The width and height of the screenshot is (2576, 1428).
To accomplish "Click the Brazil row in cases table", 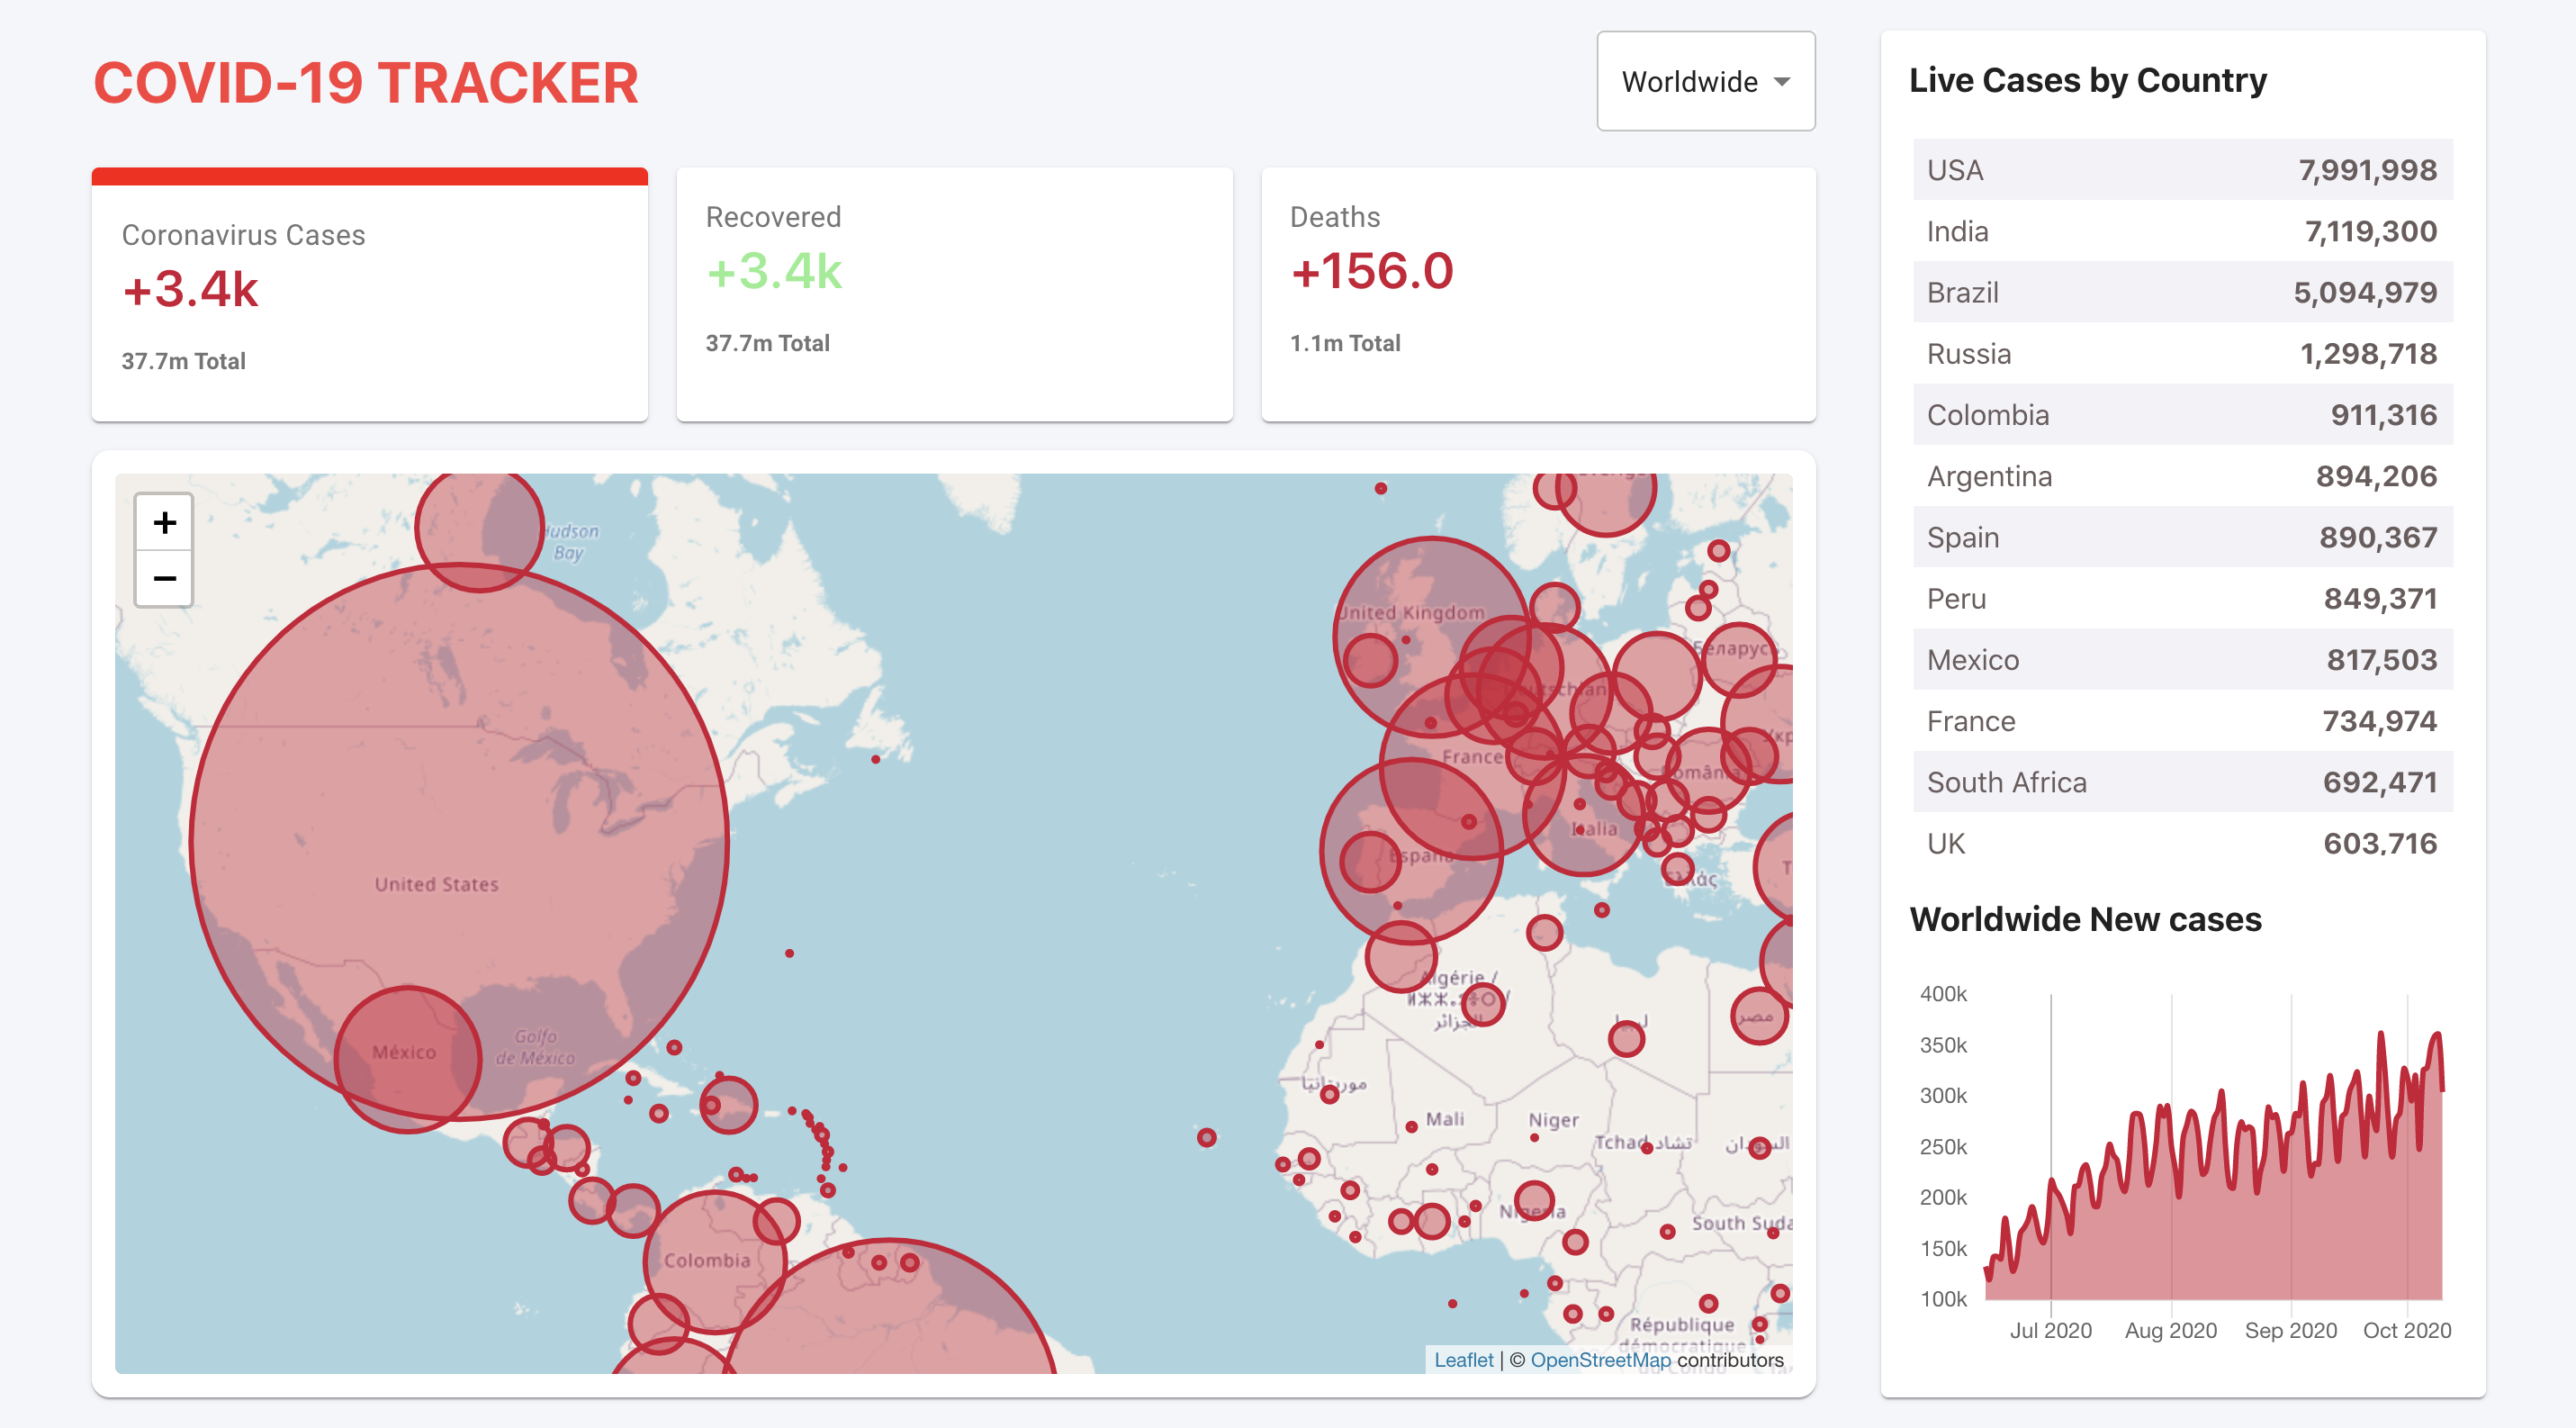I will coord(2181,292).
